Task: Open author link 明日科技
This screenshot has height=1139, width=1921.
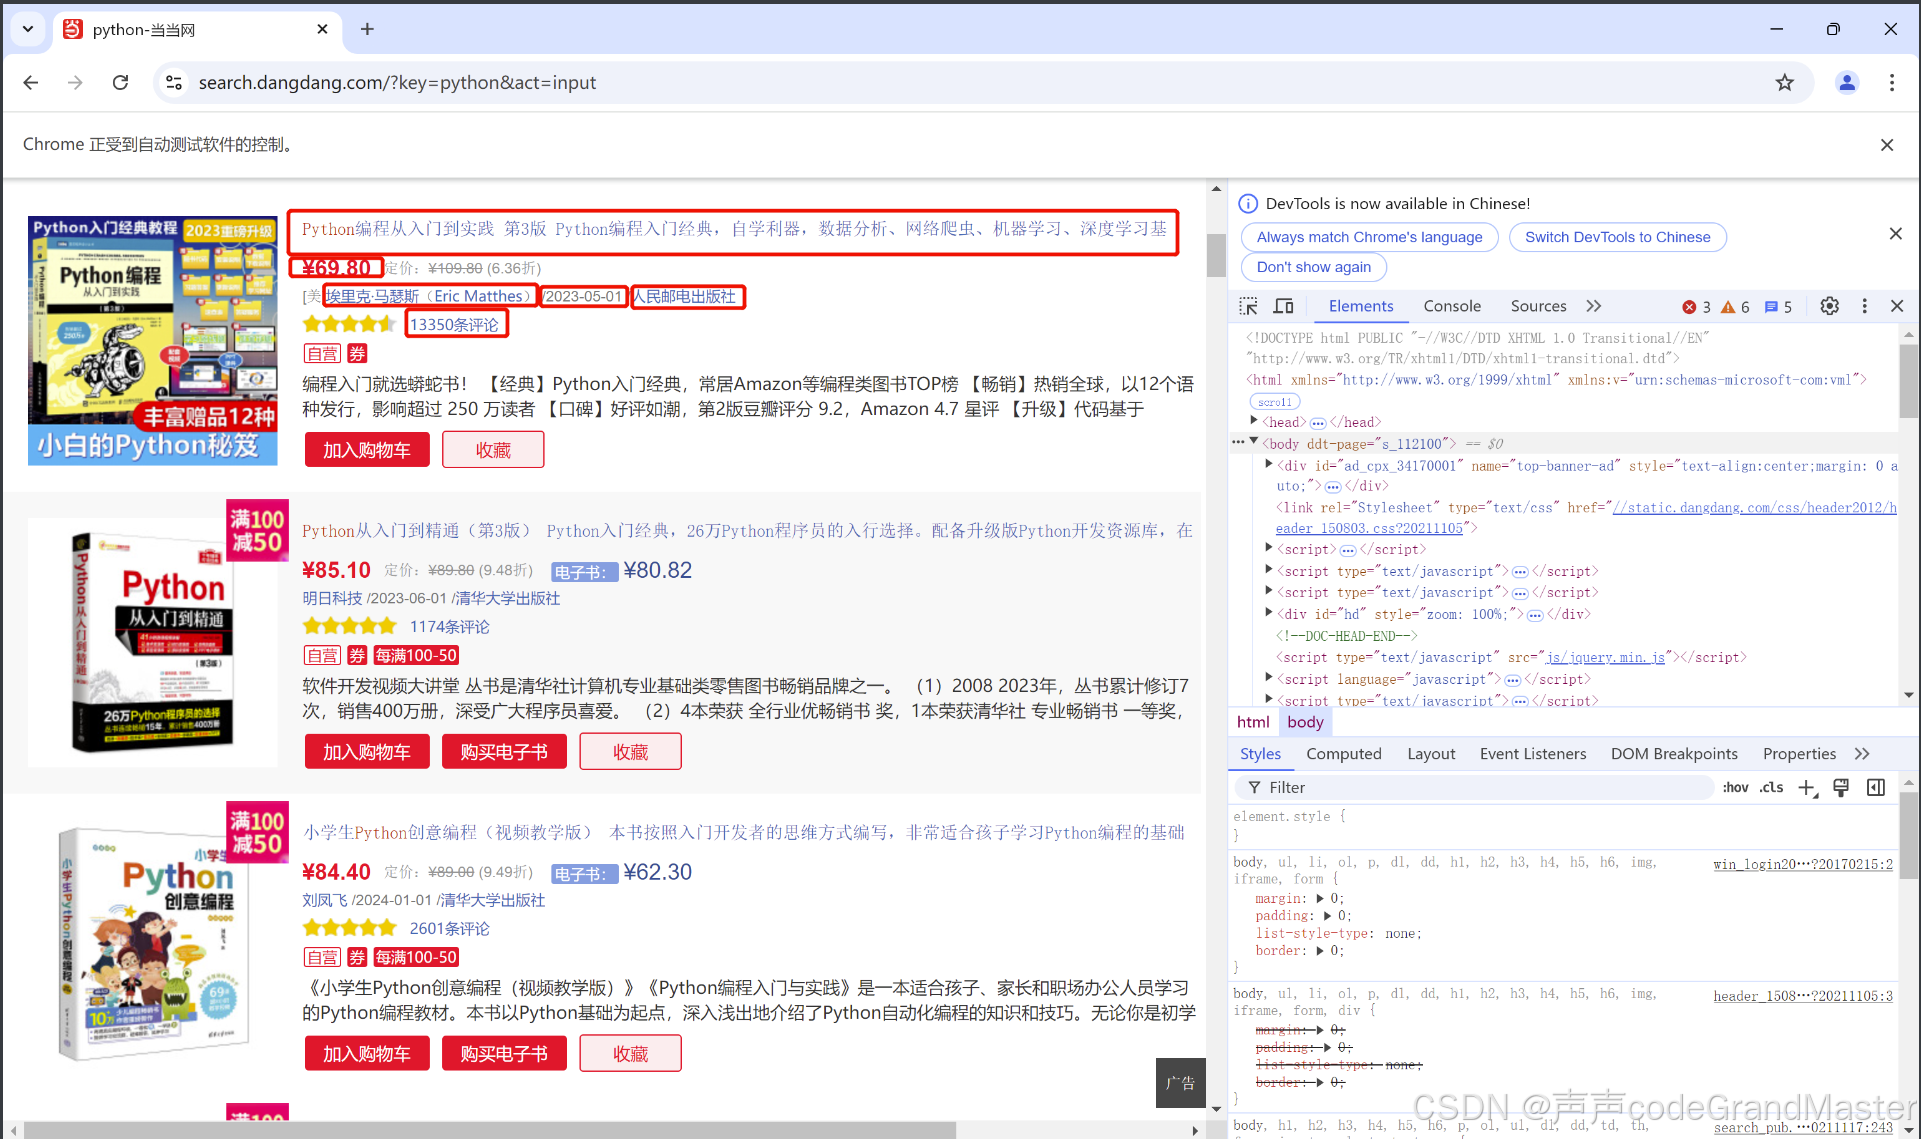Action: pyautogui.click(x=332, y=598)
